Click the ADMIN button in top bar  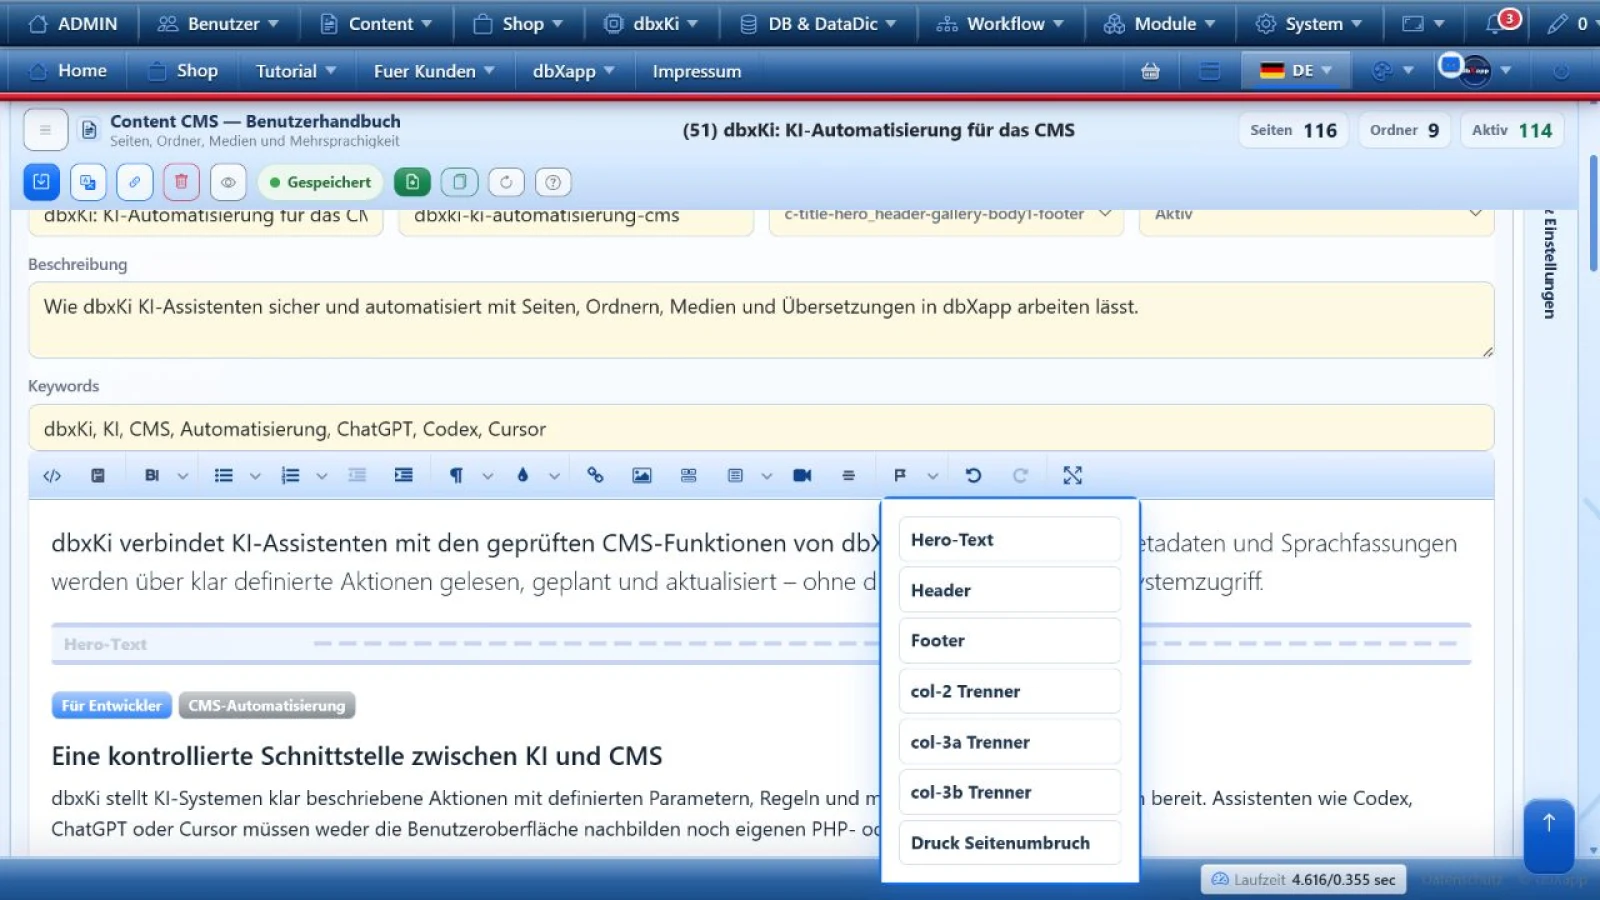73,24
